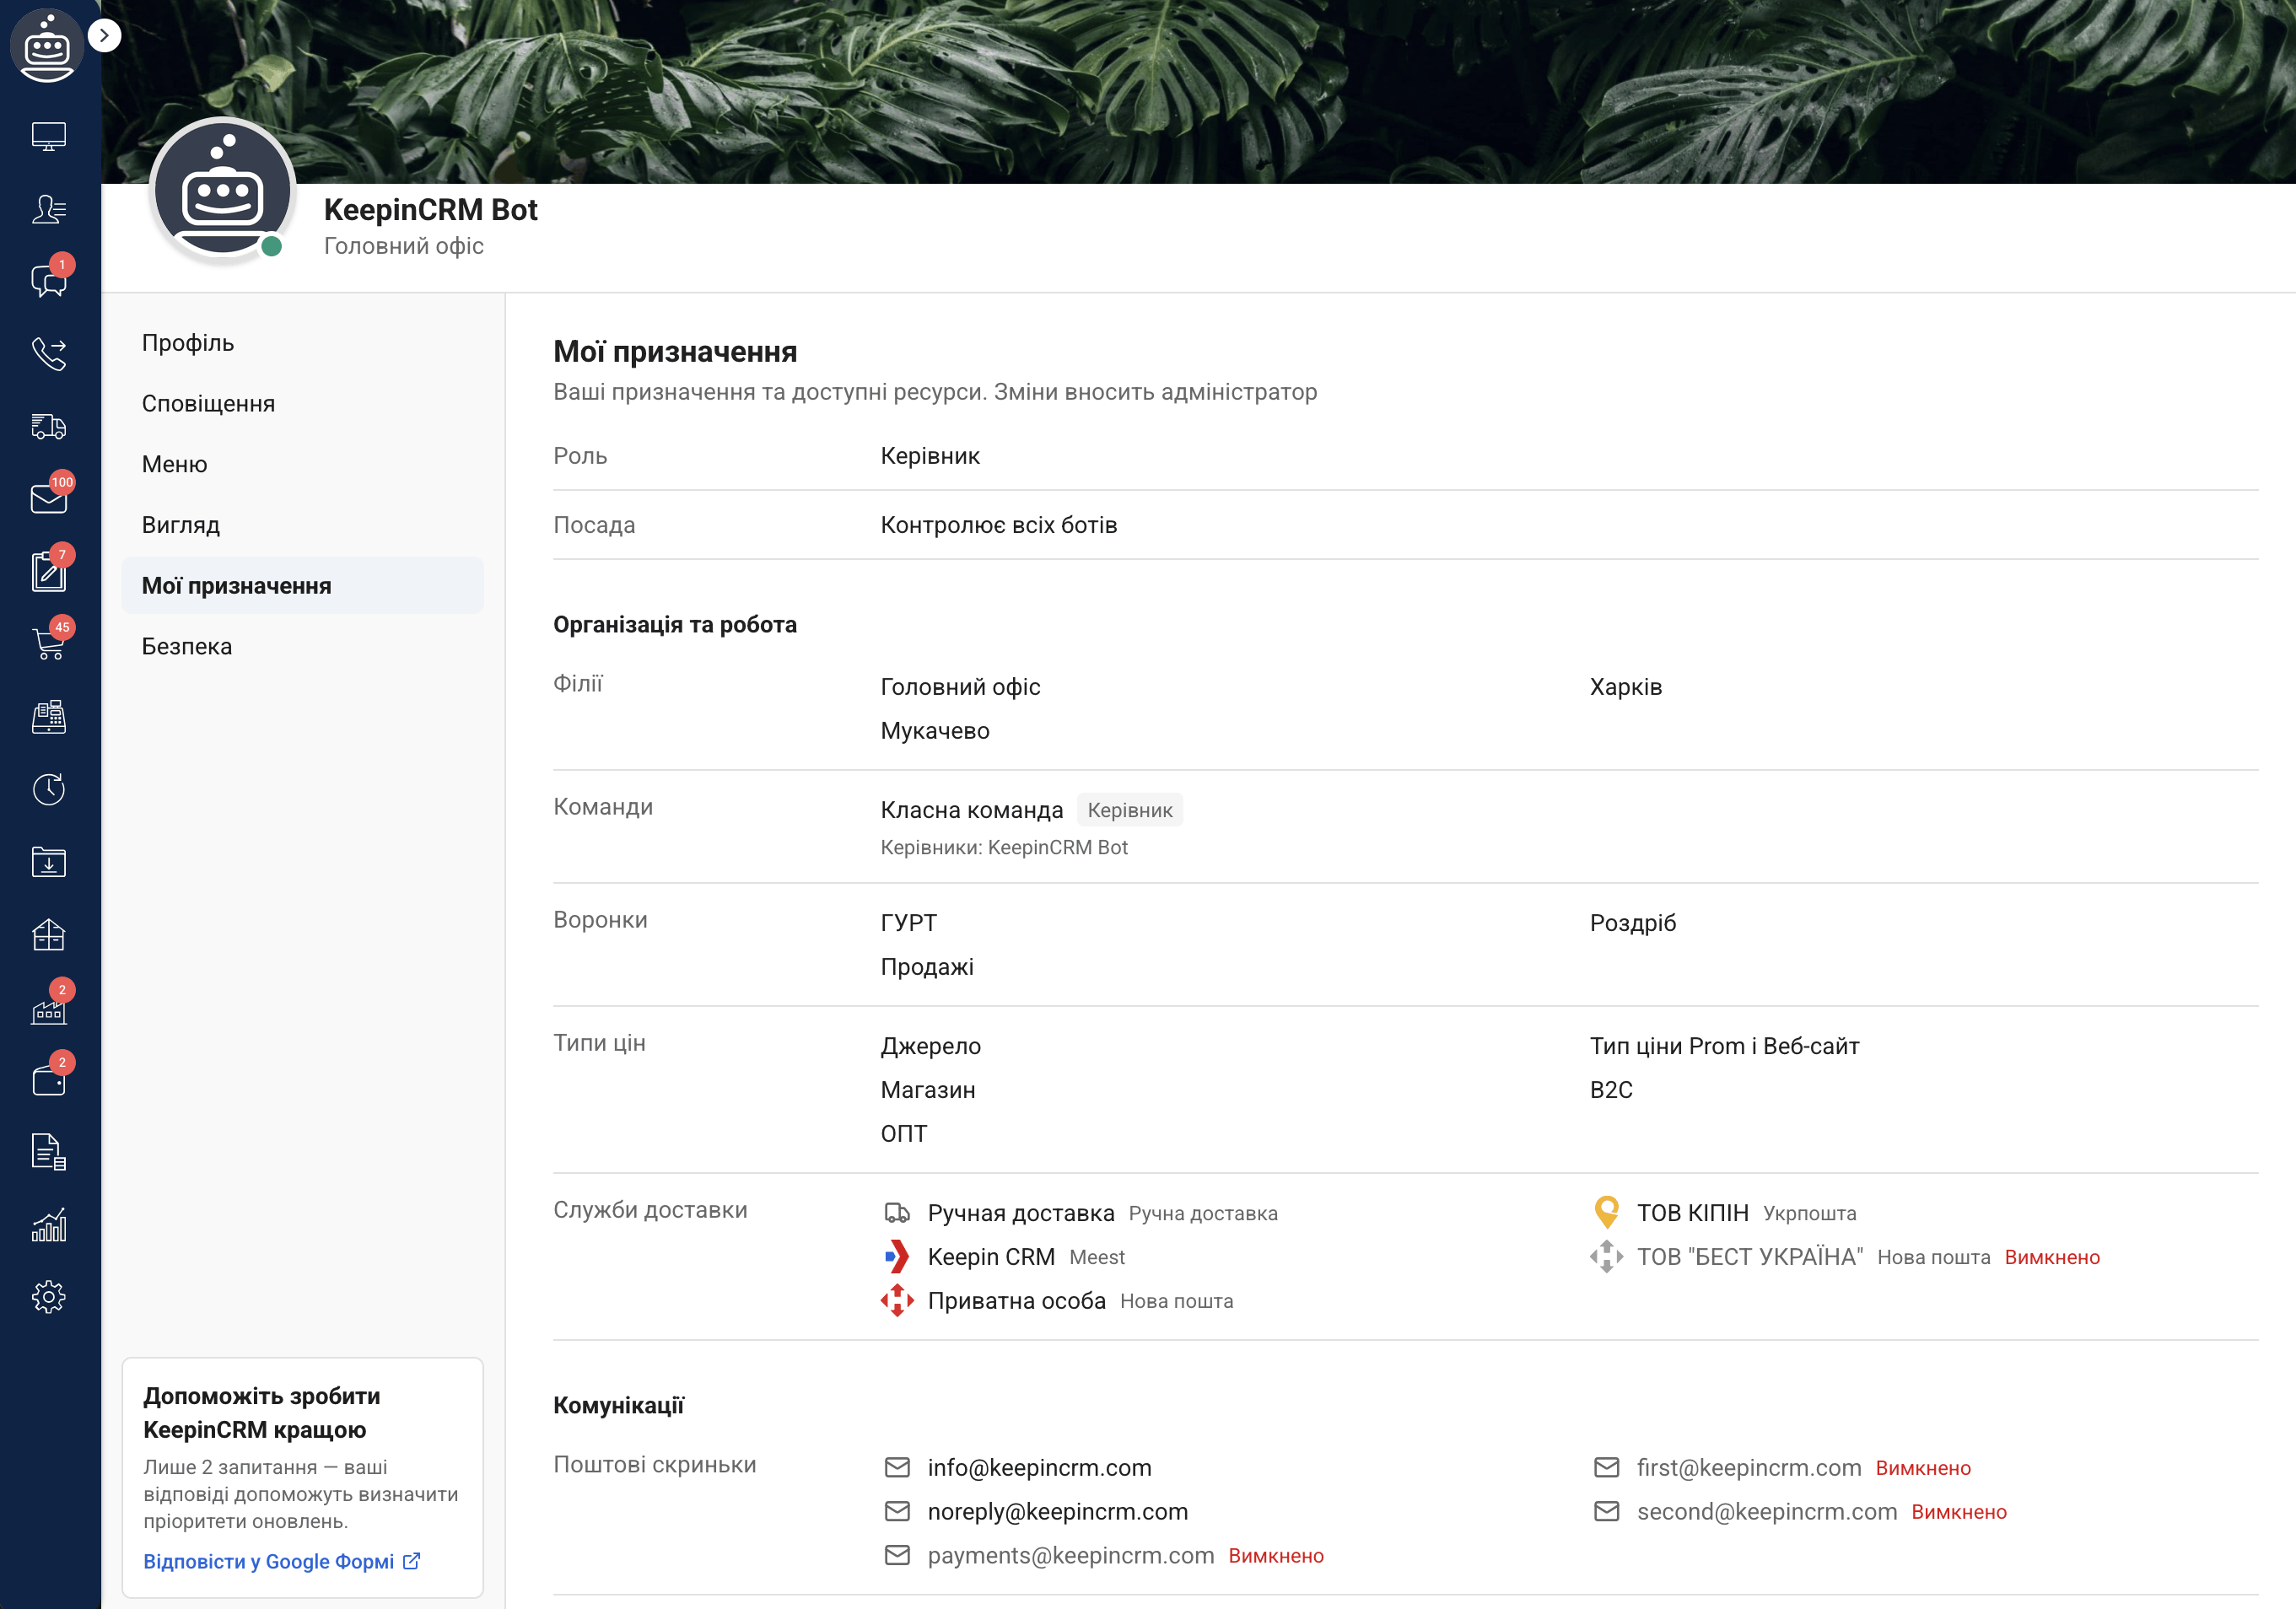Open the Сповіщення settings section

(302, 404)
